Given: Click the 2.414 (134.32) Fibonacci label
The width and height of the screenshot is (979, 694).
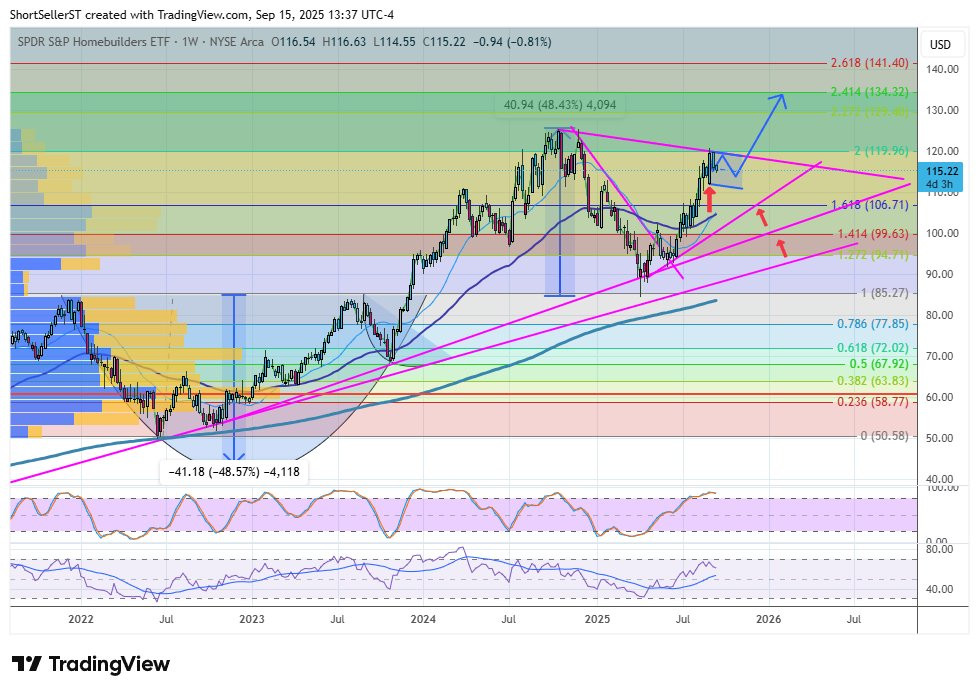Looking at the screenshot, I should [x=869, y=92].
